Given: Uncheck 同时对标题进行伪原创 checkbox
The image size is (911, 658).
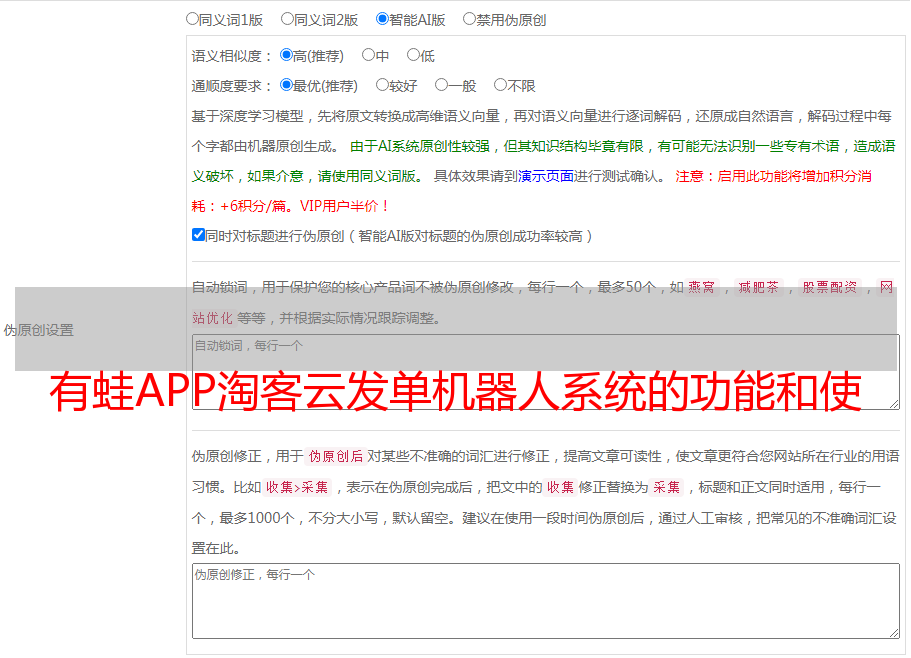Looking at the screenshot, I should [x=198, y=235].
